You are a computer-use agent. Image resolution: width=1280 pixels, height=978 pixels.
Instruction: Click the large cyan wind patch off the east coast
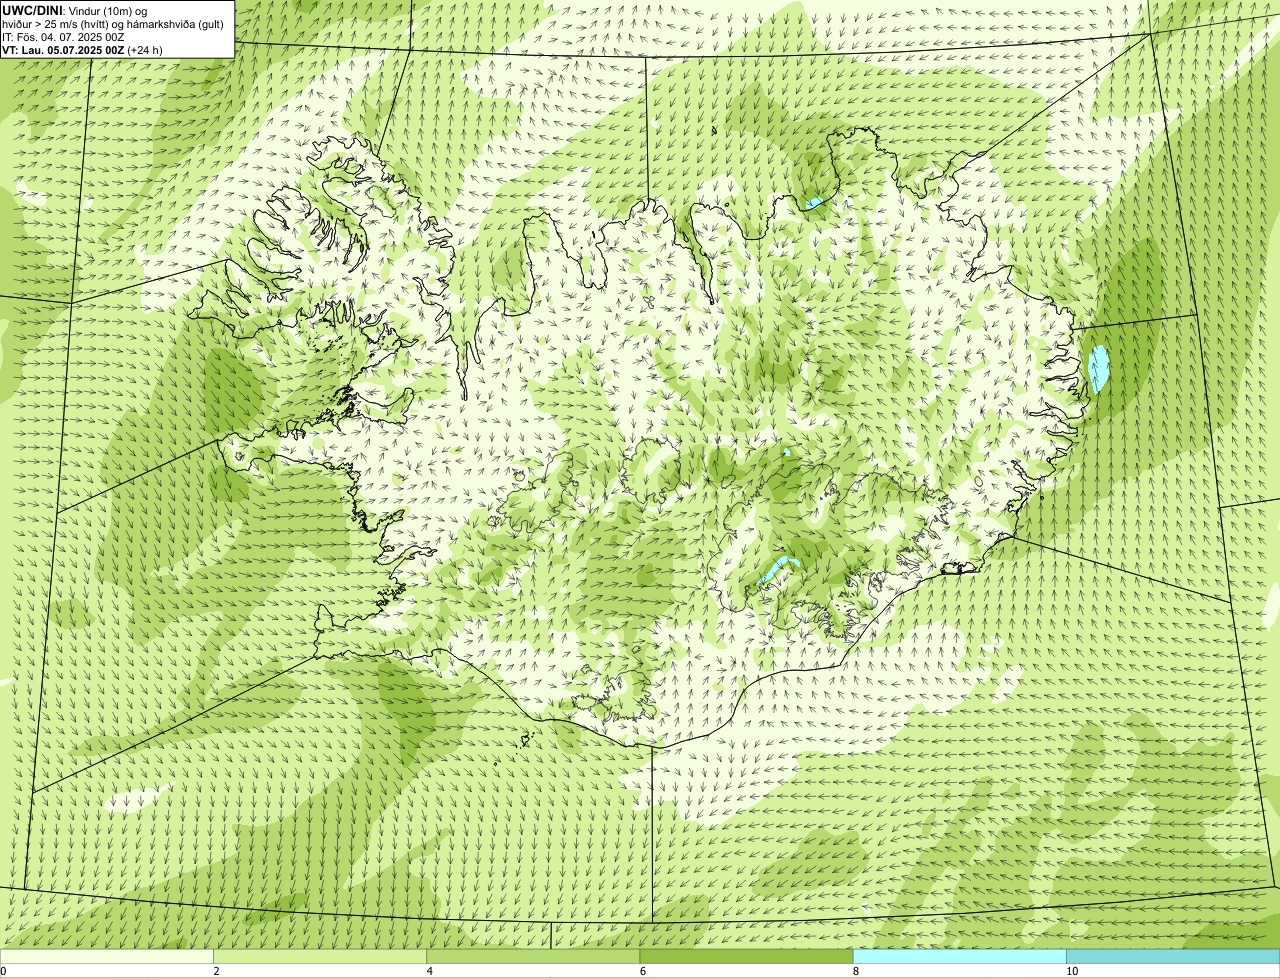[1100, 369]
